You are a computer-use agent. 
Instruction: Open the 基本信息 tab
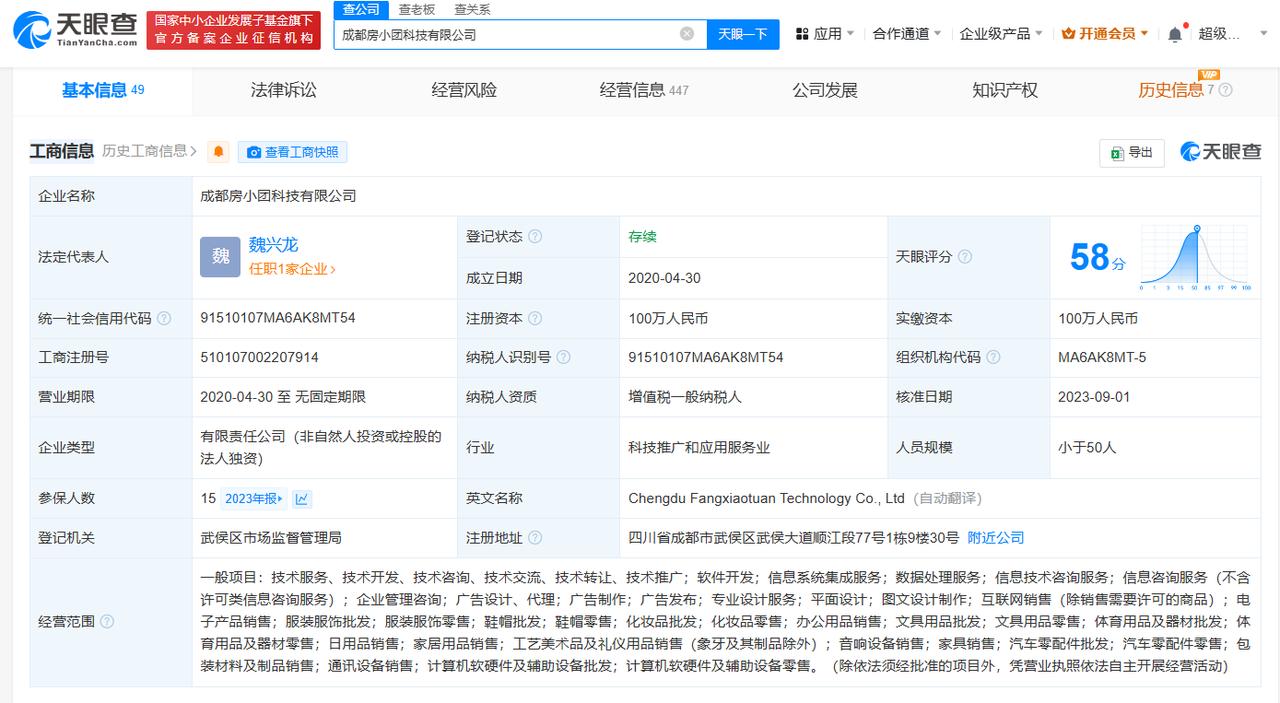[103, 90]
